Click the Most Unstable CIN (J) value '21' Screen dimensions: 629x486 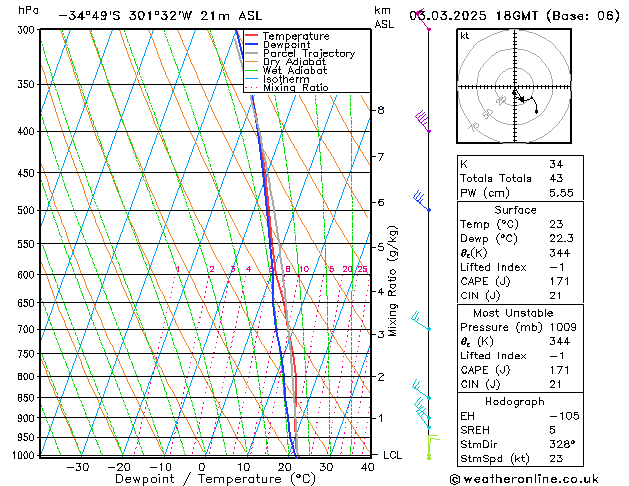point(555,384)
